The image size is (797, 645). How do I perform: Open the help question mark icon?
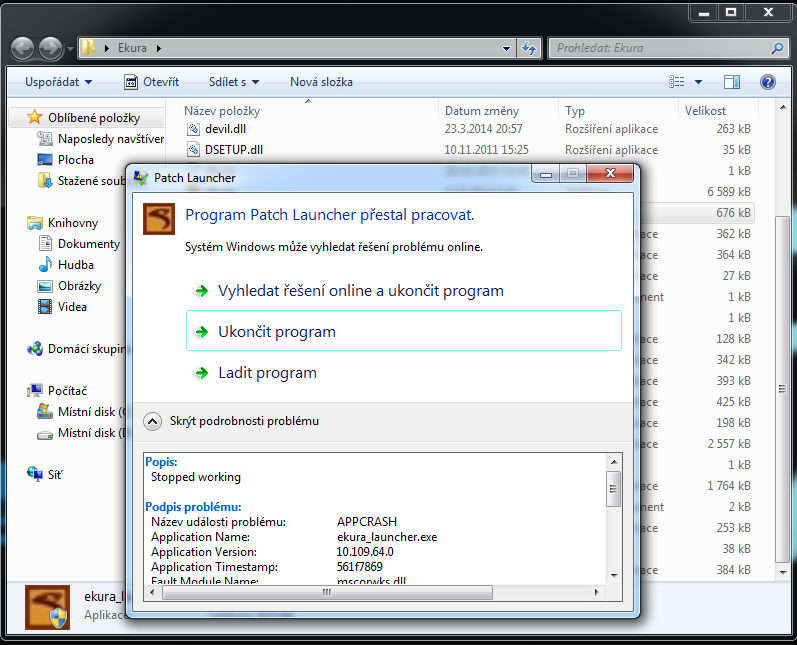[x=767, y=82]
